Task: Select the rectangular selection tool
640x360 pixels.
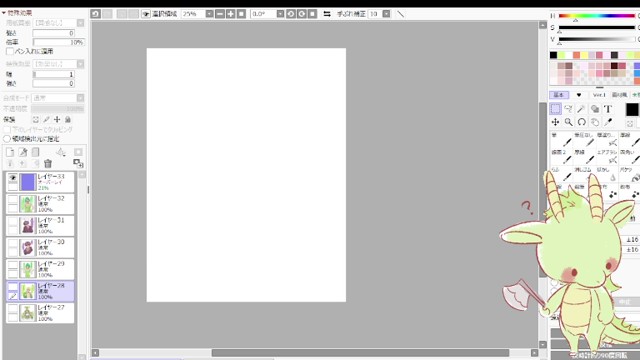Action: click(x=555, y=109)
